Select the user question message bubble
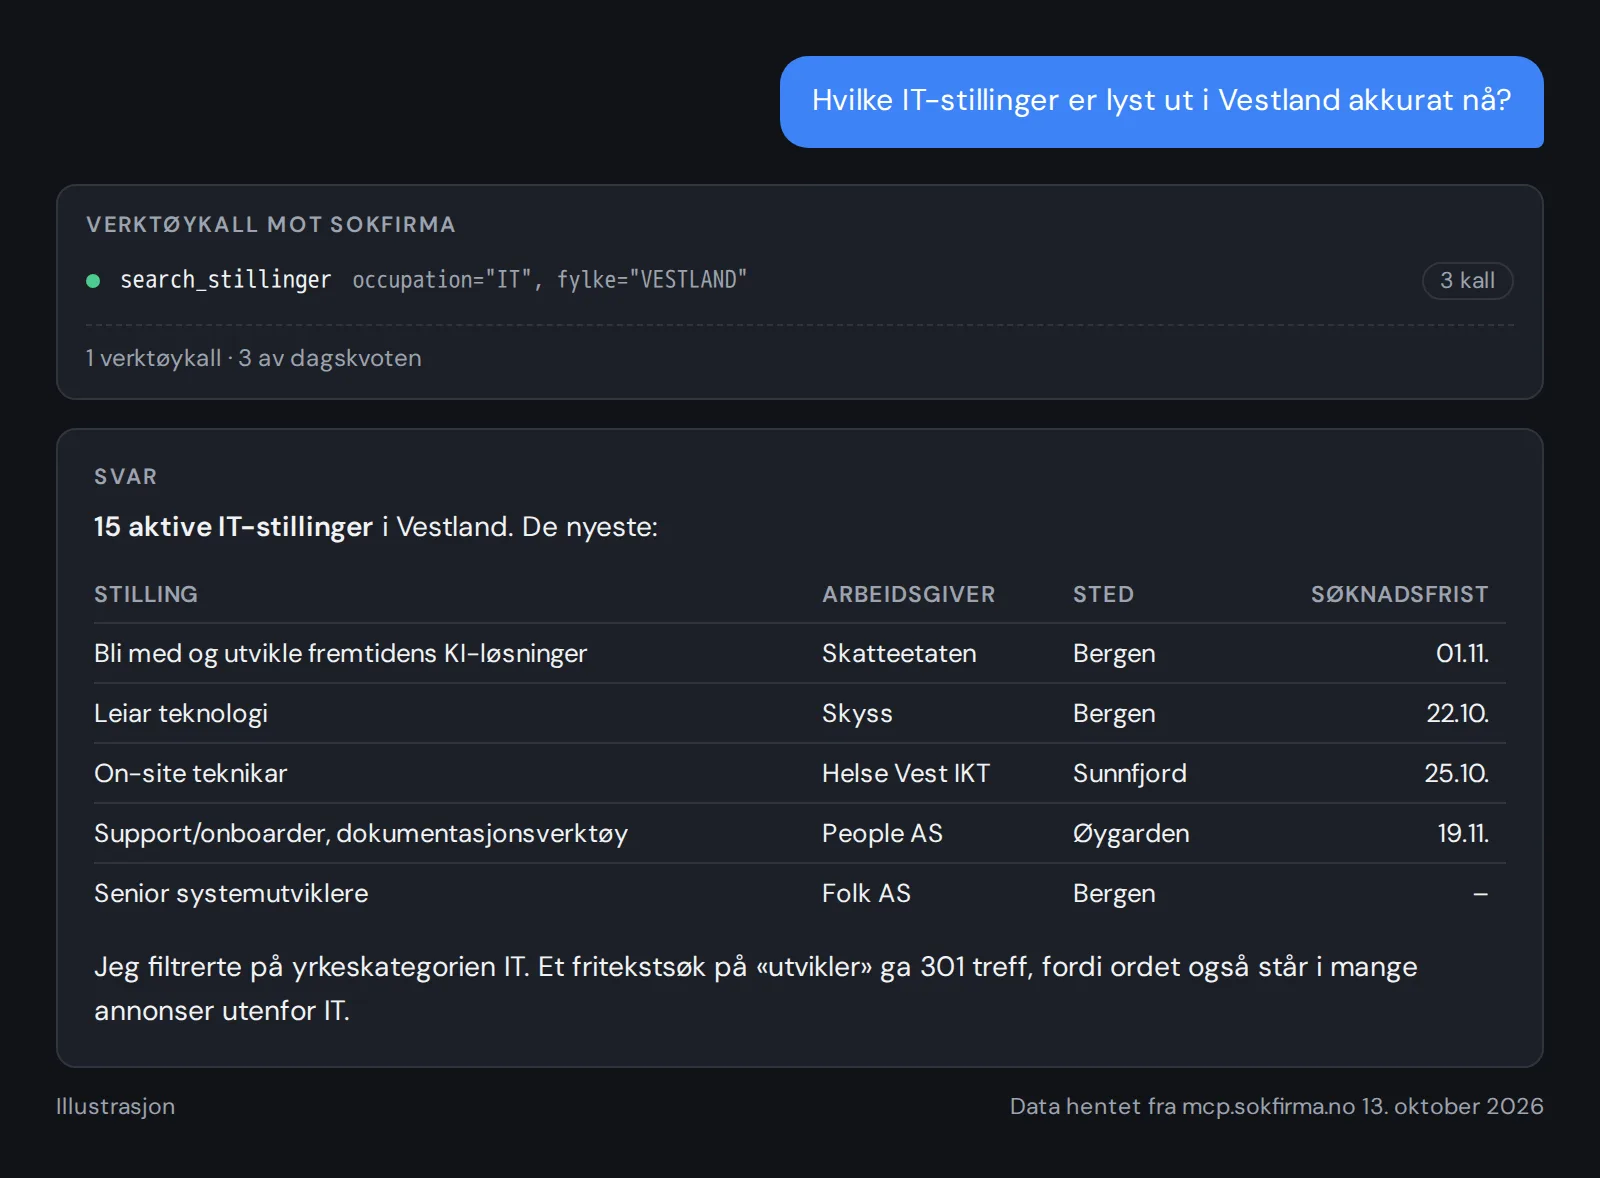Screen dimensions: 1600x1178 1161,102
